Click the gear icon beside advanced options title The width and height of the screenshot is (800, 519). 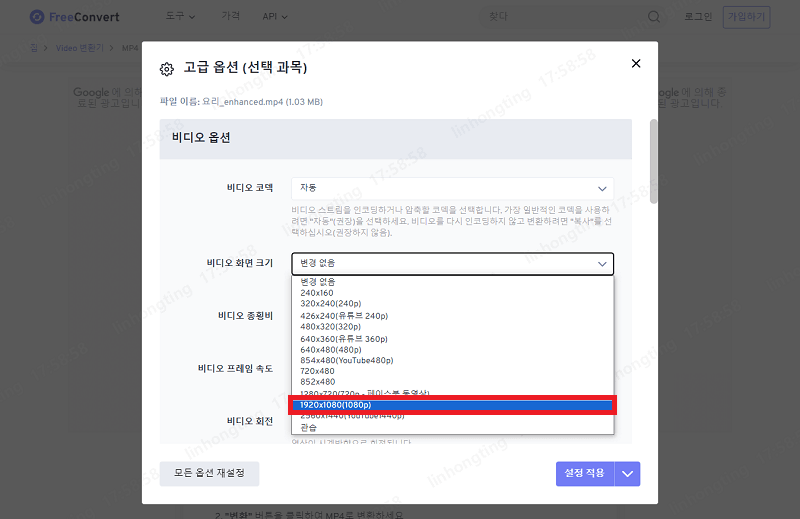coord(166,69)
